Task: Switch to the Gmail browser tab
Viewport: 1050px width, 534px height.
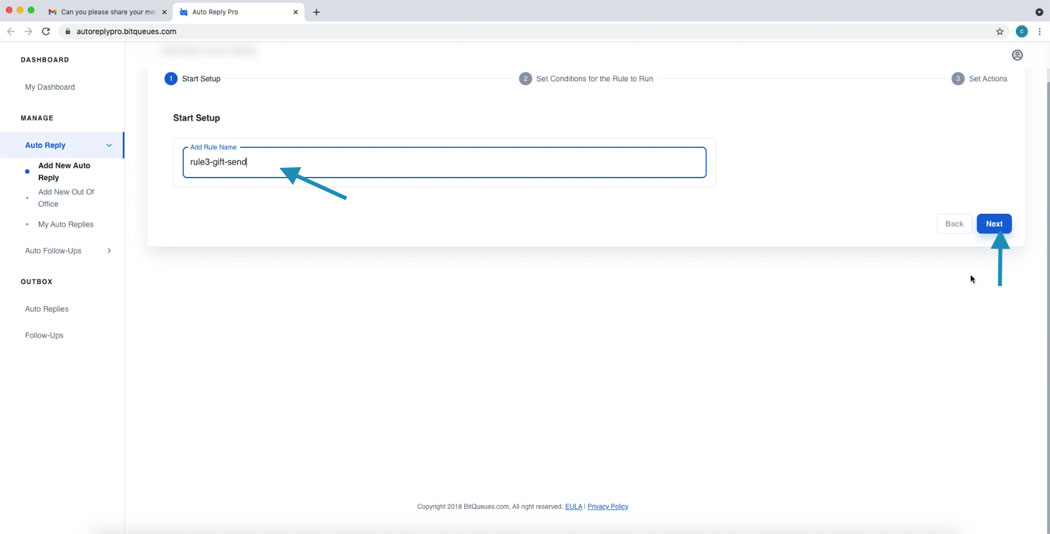Action: [x=107, y=12]
